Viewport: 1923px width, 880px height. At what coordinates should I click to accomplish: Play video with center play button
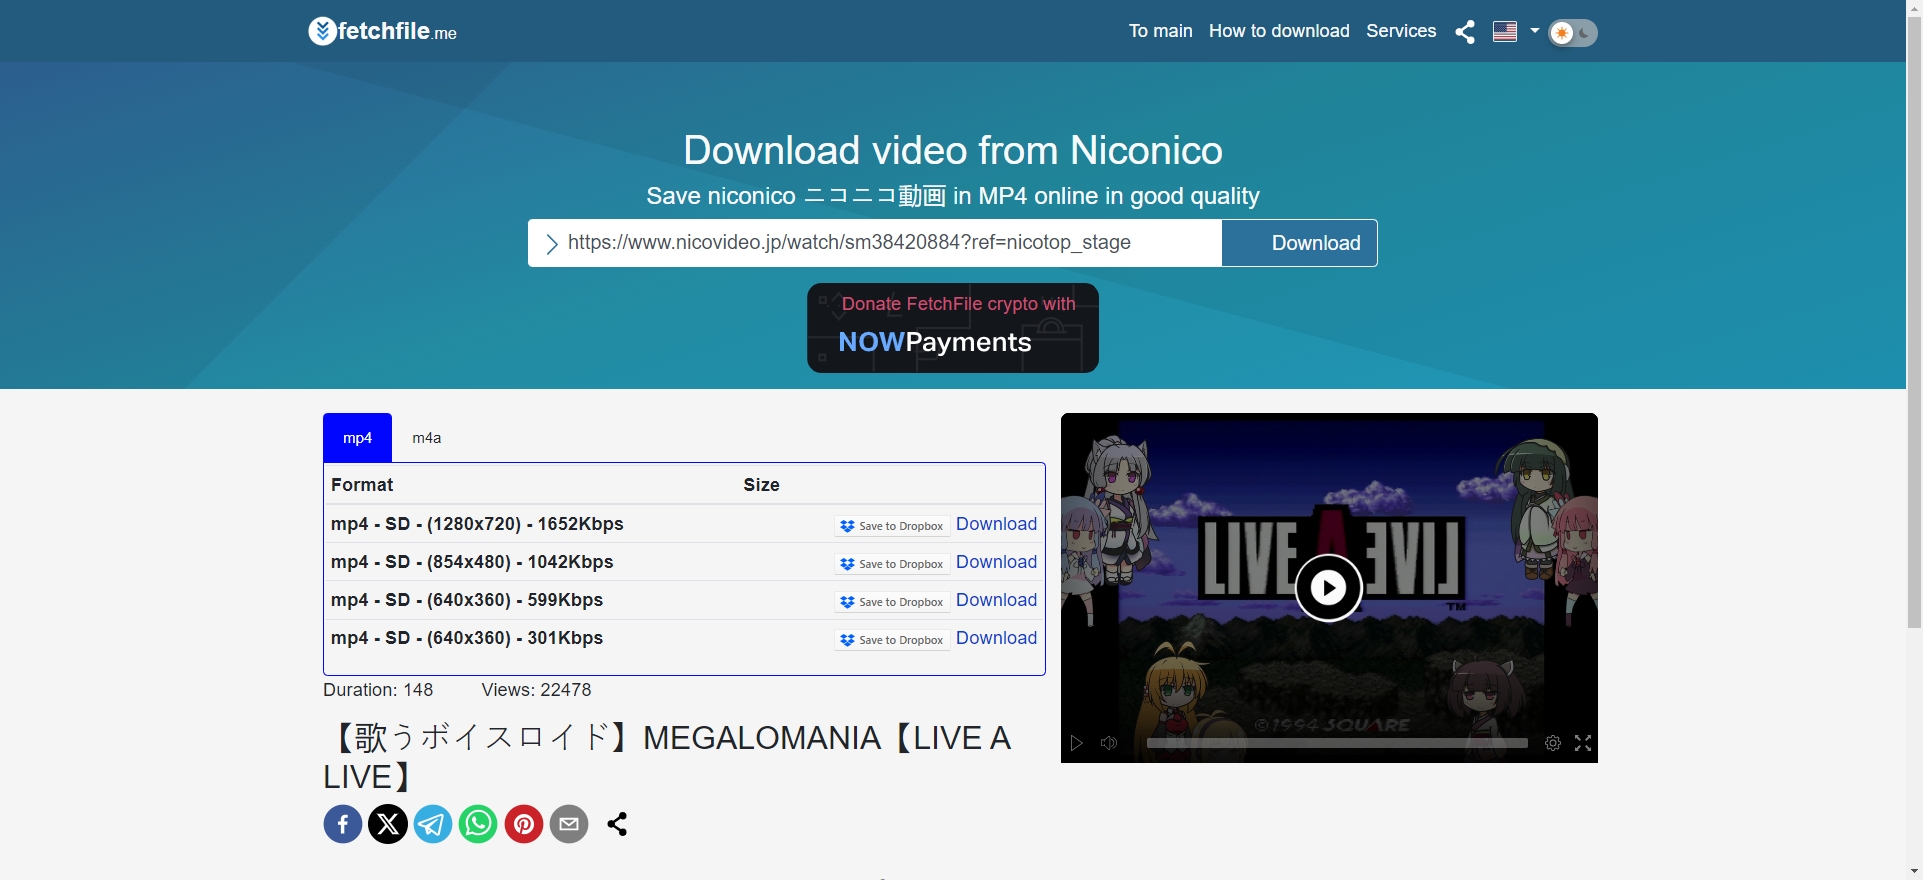point(1328,588)
